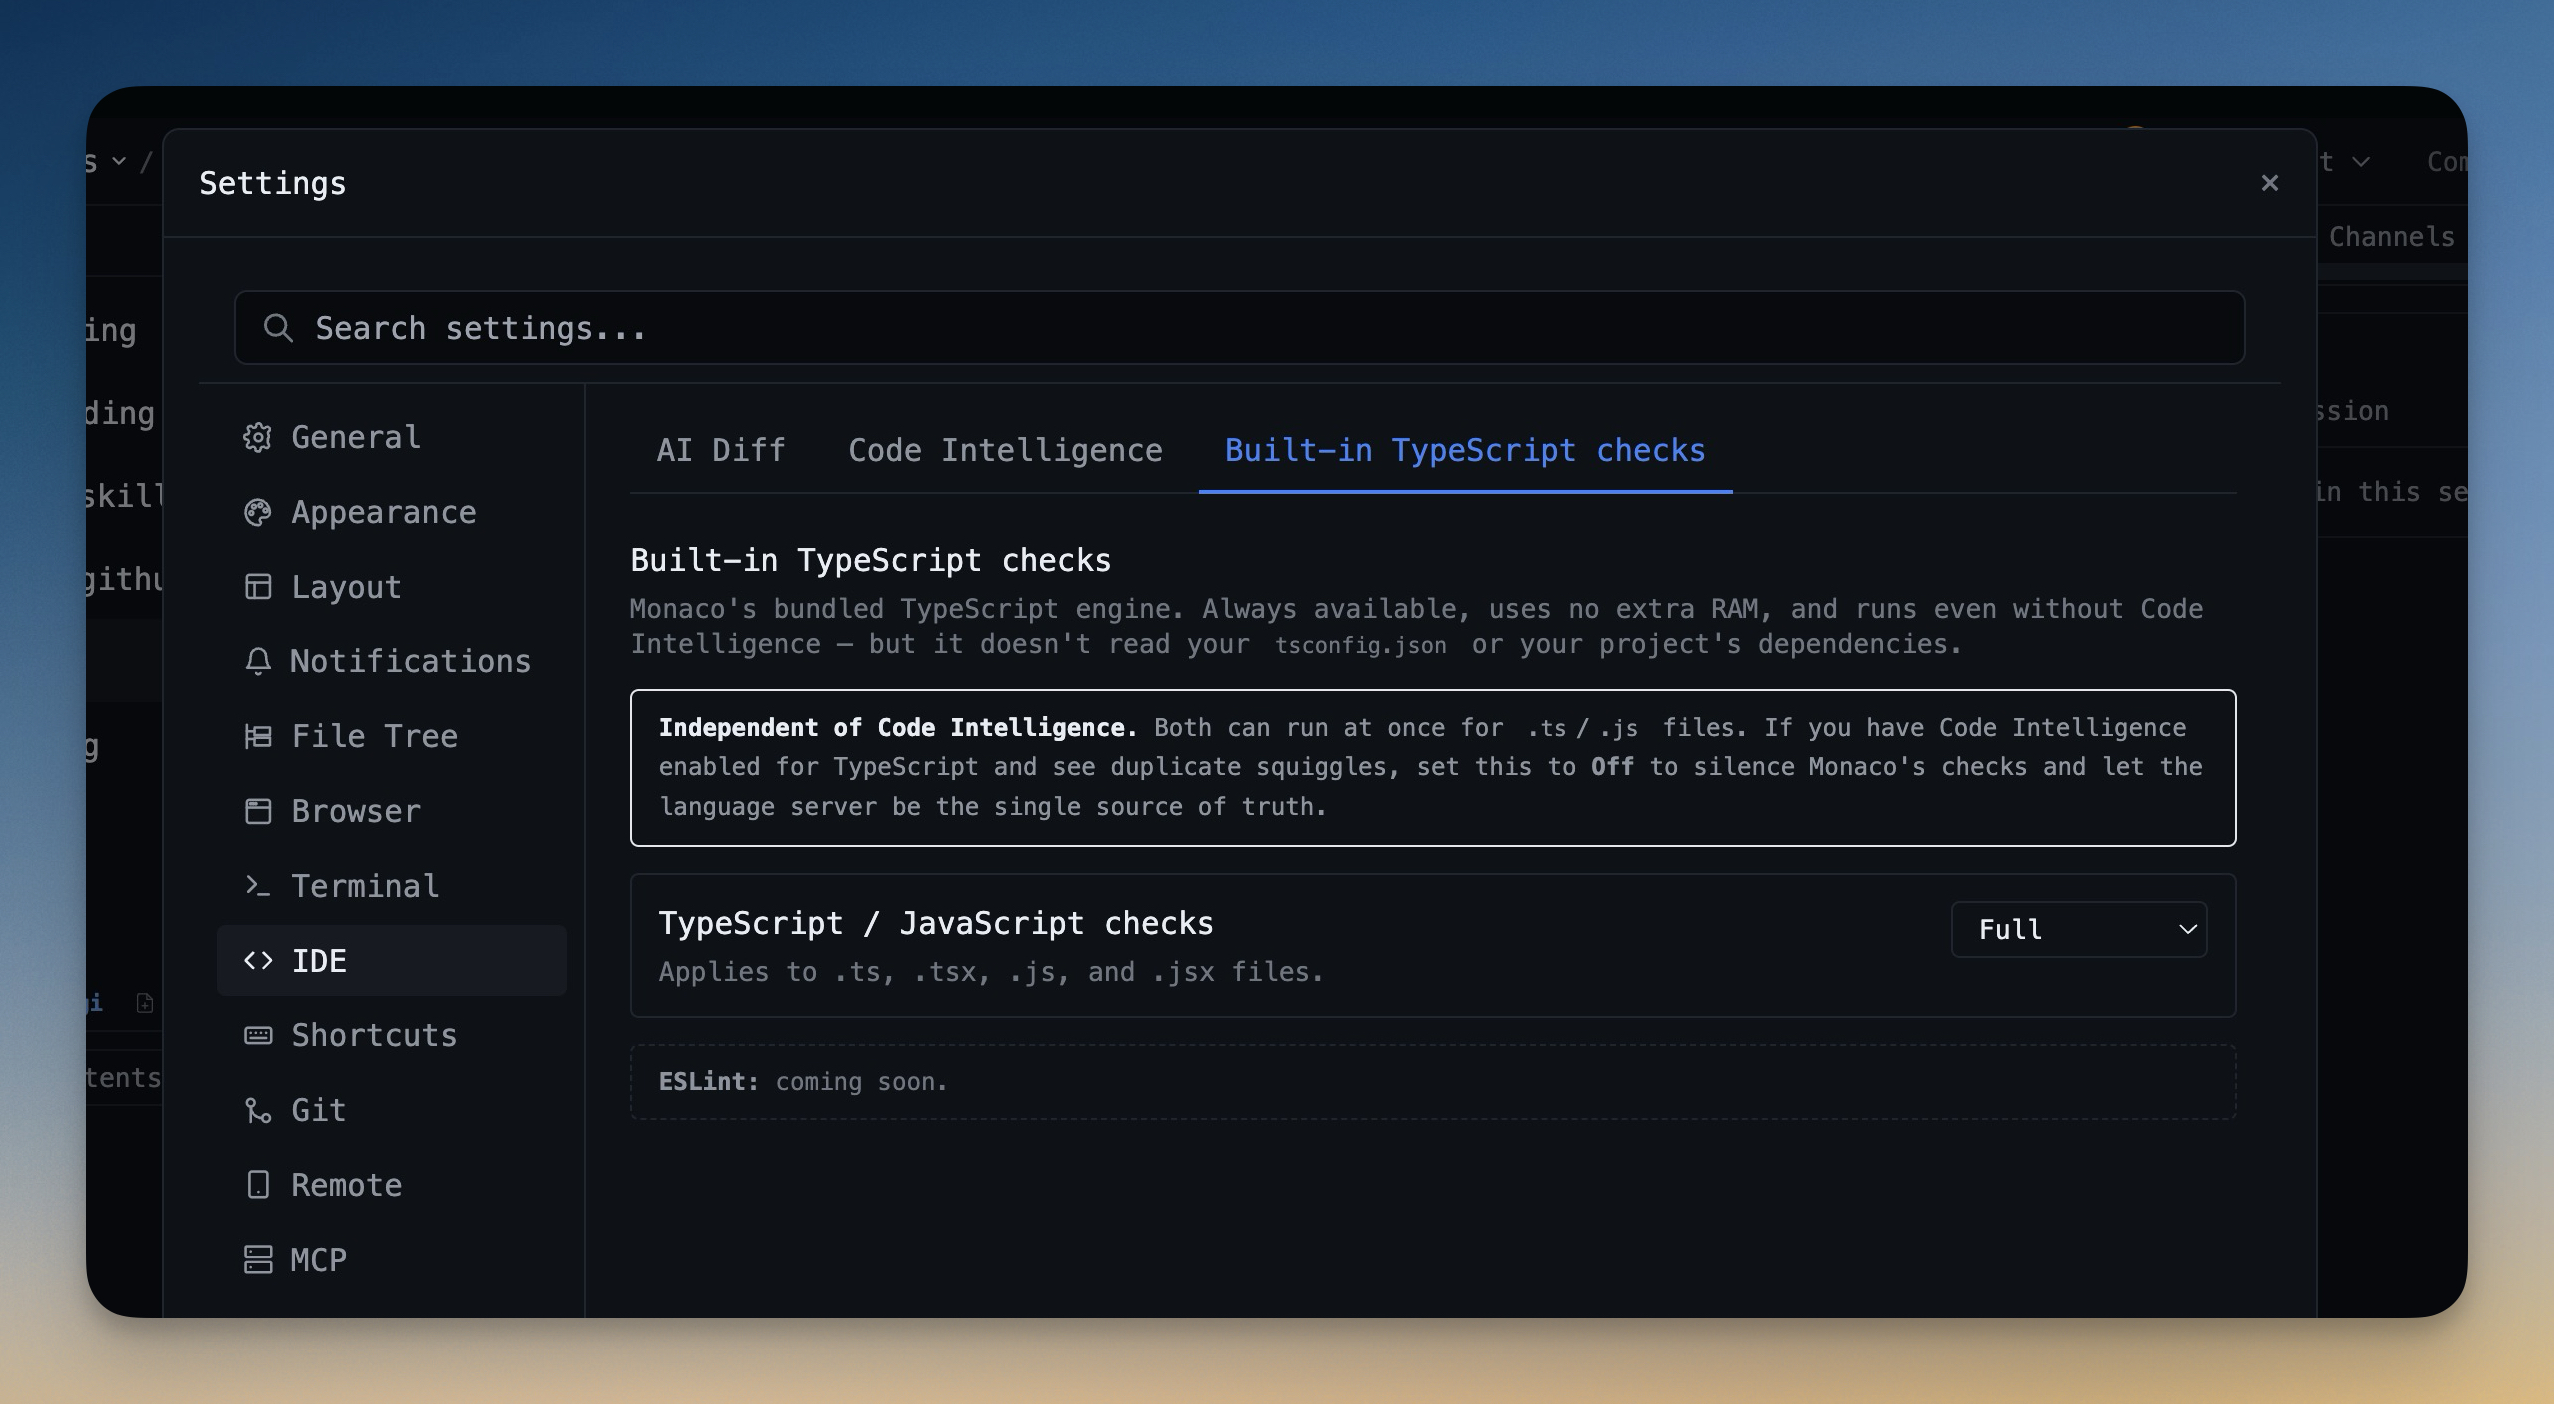The height and width of the screenshot is (1404, 2554).
Task: Click the General gear icon in sidebar
Action: [257, 437]
